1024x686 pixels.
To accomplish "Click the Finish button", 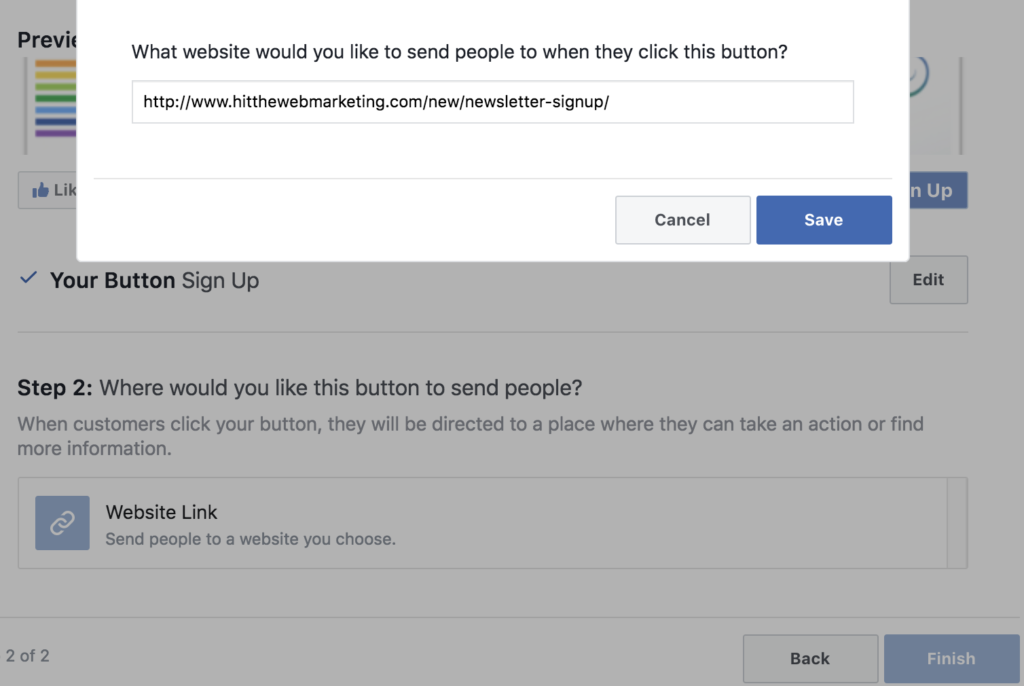I will point(951,659).
